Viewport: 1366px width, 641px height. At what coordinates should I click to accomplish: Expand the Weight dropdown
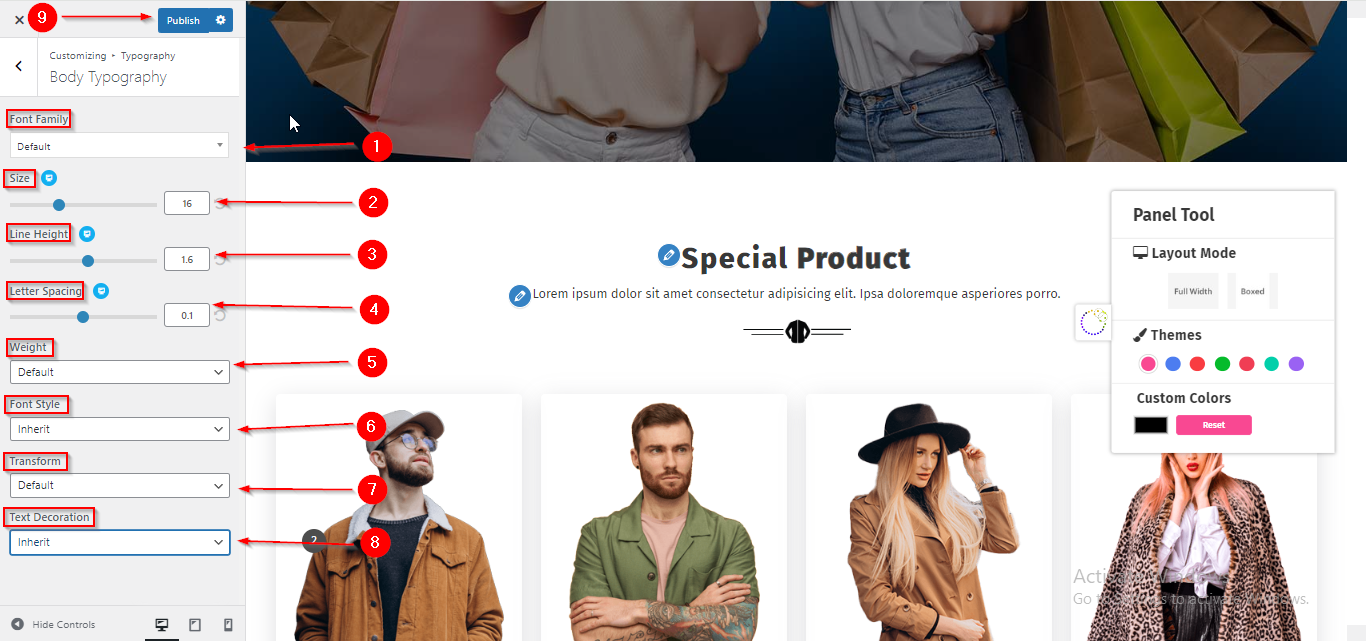tap(120, 372)
